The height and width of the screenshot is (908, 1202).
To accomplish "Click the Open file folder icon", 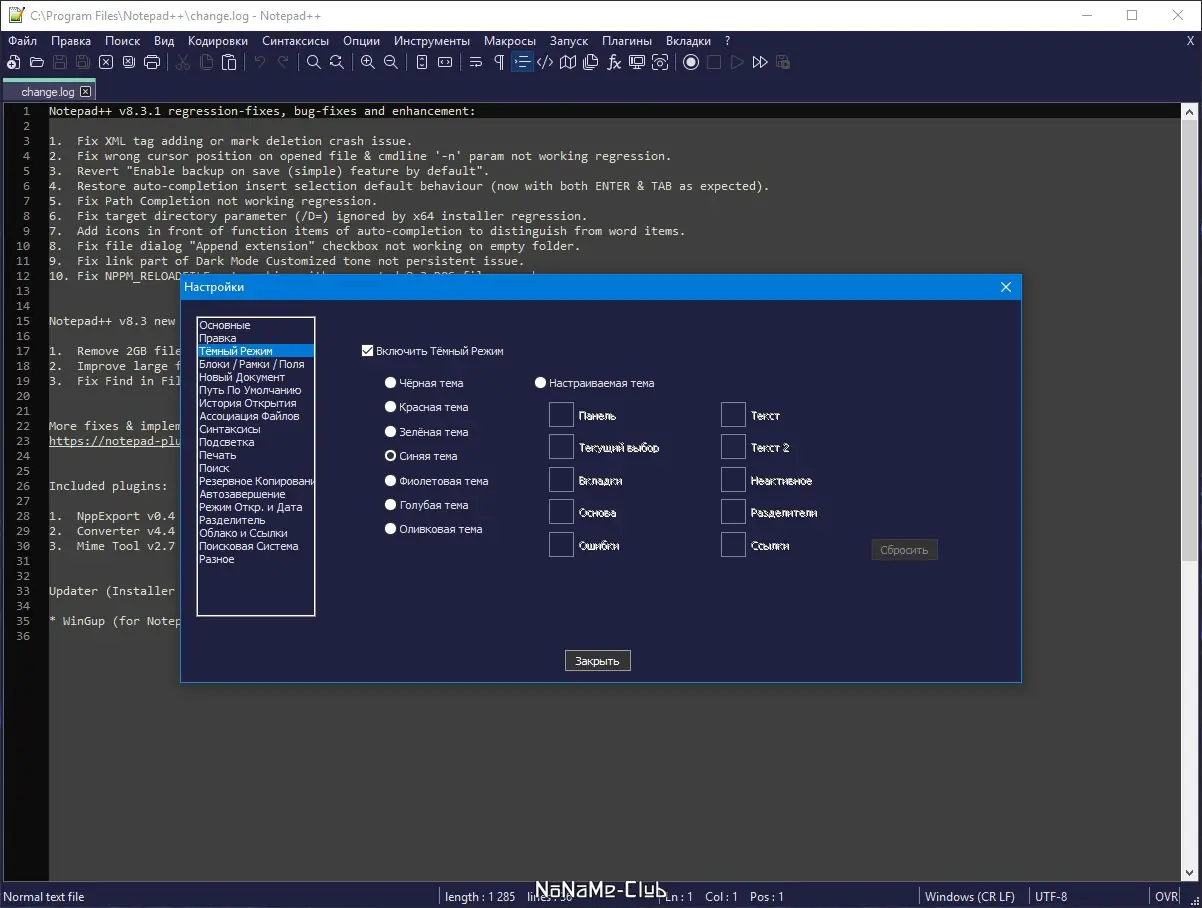I will pos(37,62).
